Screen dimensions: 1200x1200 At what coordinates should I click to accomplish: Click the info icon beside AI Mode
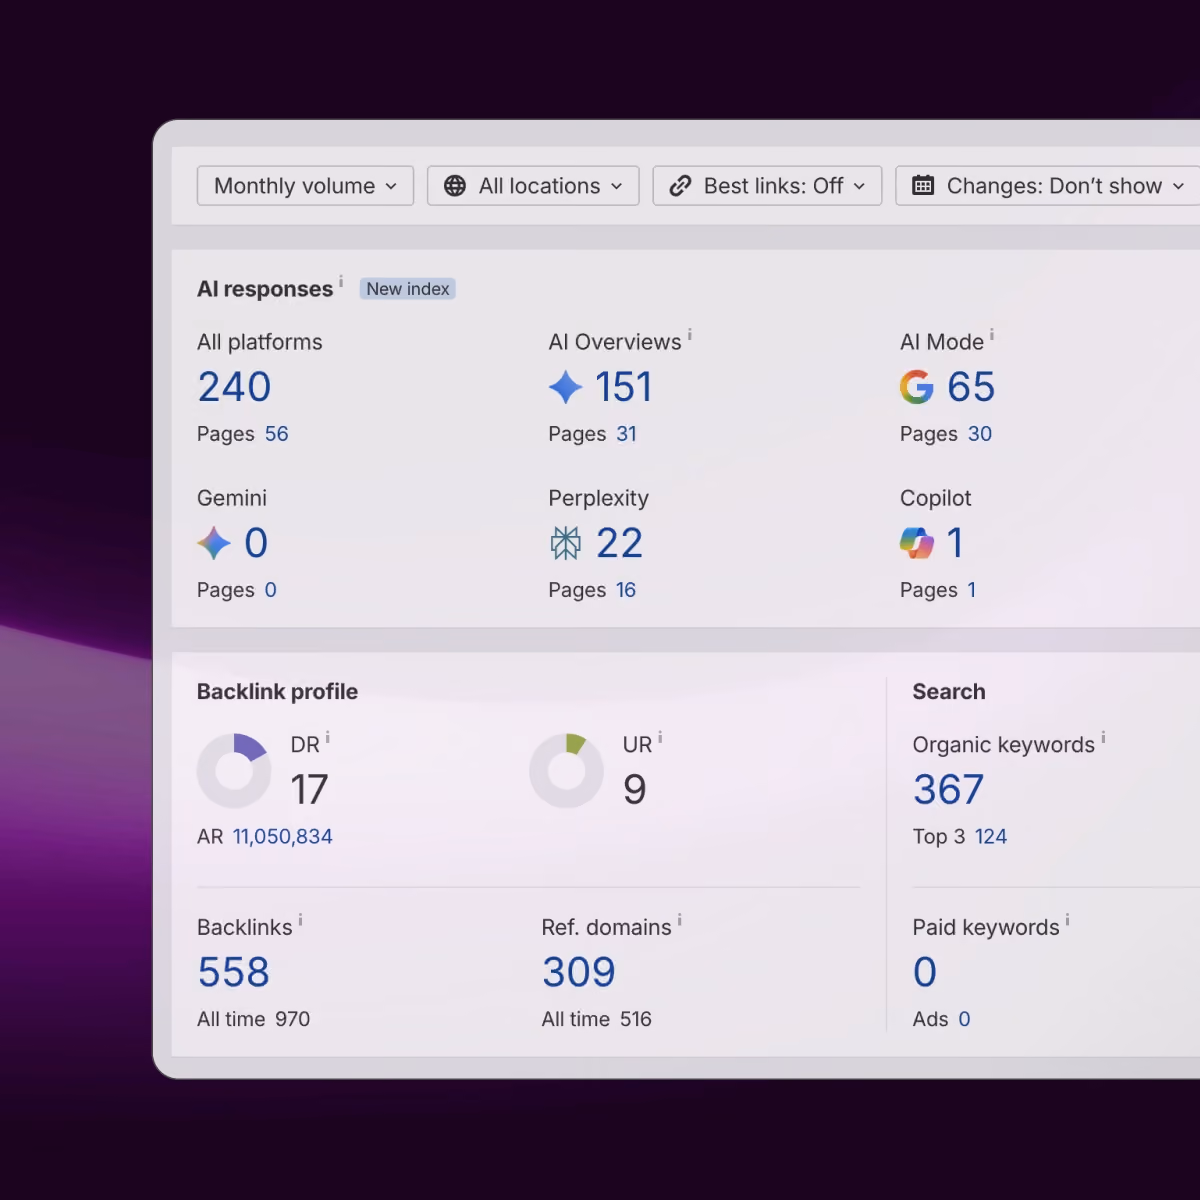992,335
